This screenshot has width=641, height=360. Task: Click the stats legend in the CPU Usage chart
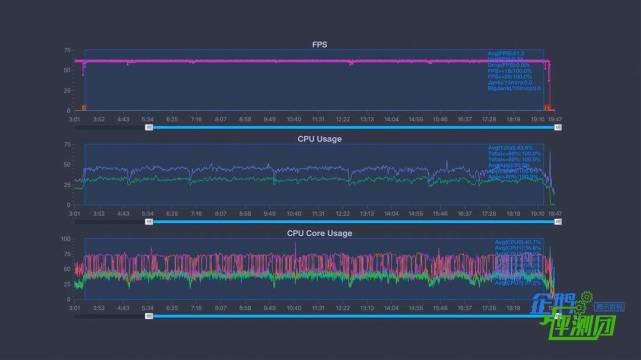pos(515,163)
